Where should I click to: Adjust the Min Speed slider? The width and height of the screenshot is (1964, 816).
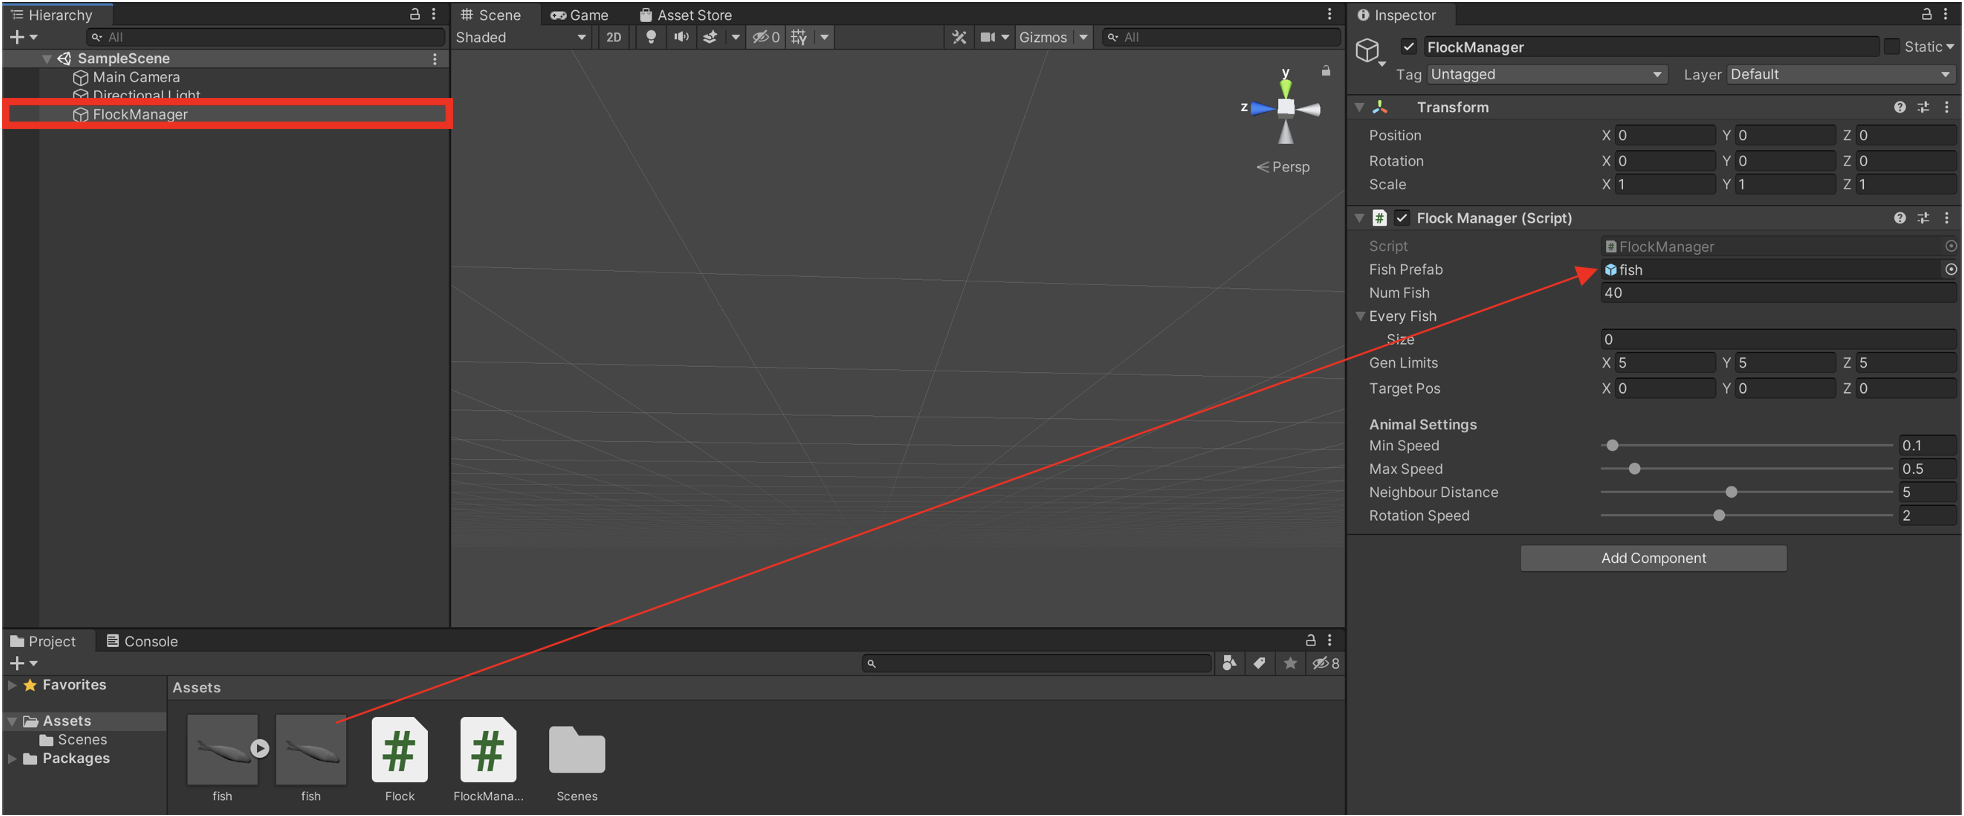point(1747,445)
